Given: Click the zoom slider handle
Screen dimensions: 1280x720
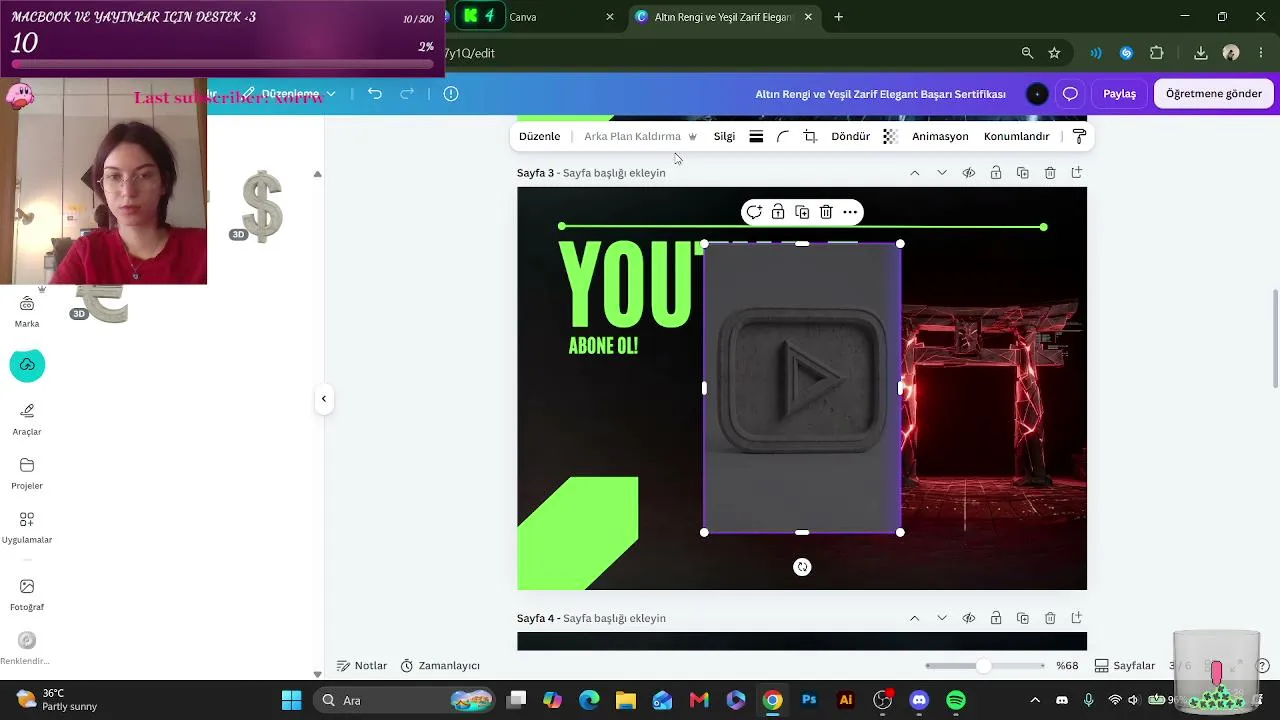Looking at the screenshot, I should [984, 666].
